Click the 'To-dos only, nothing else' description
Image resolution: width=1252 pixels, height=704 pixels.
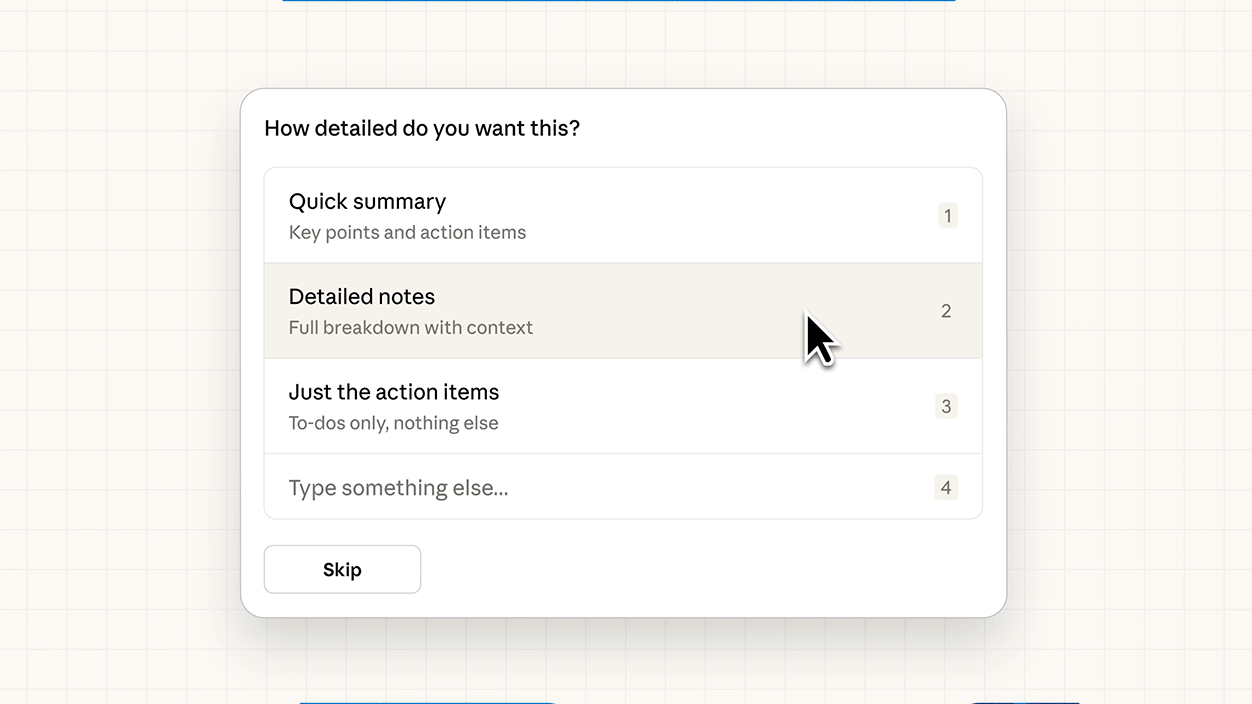pyautogui.click(x=393, y=424)
